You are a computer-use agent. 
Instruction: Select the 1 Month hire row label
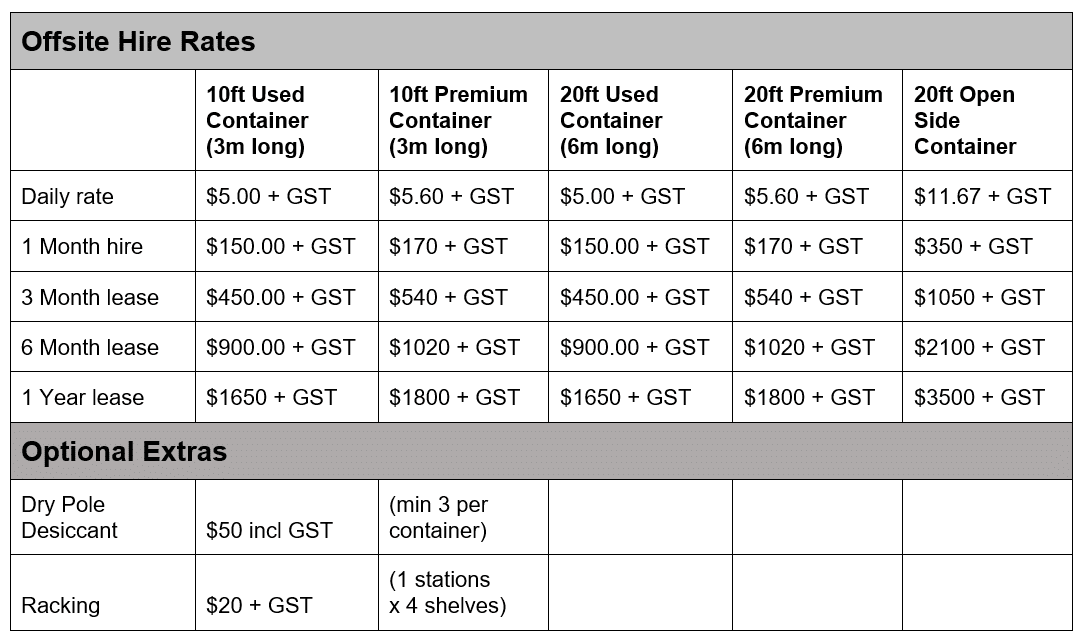coord(82,247)
